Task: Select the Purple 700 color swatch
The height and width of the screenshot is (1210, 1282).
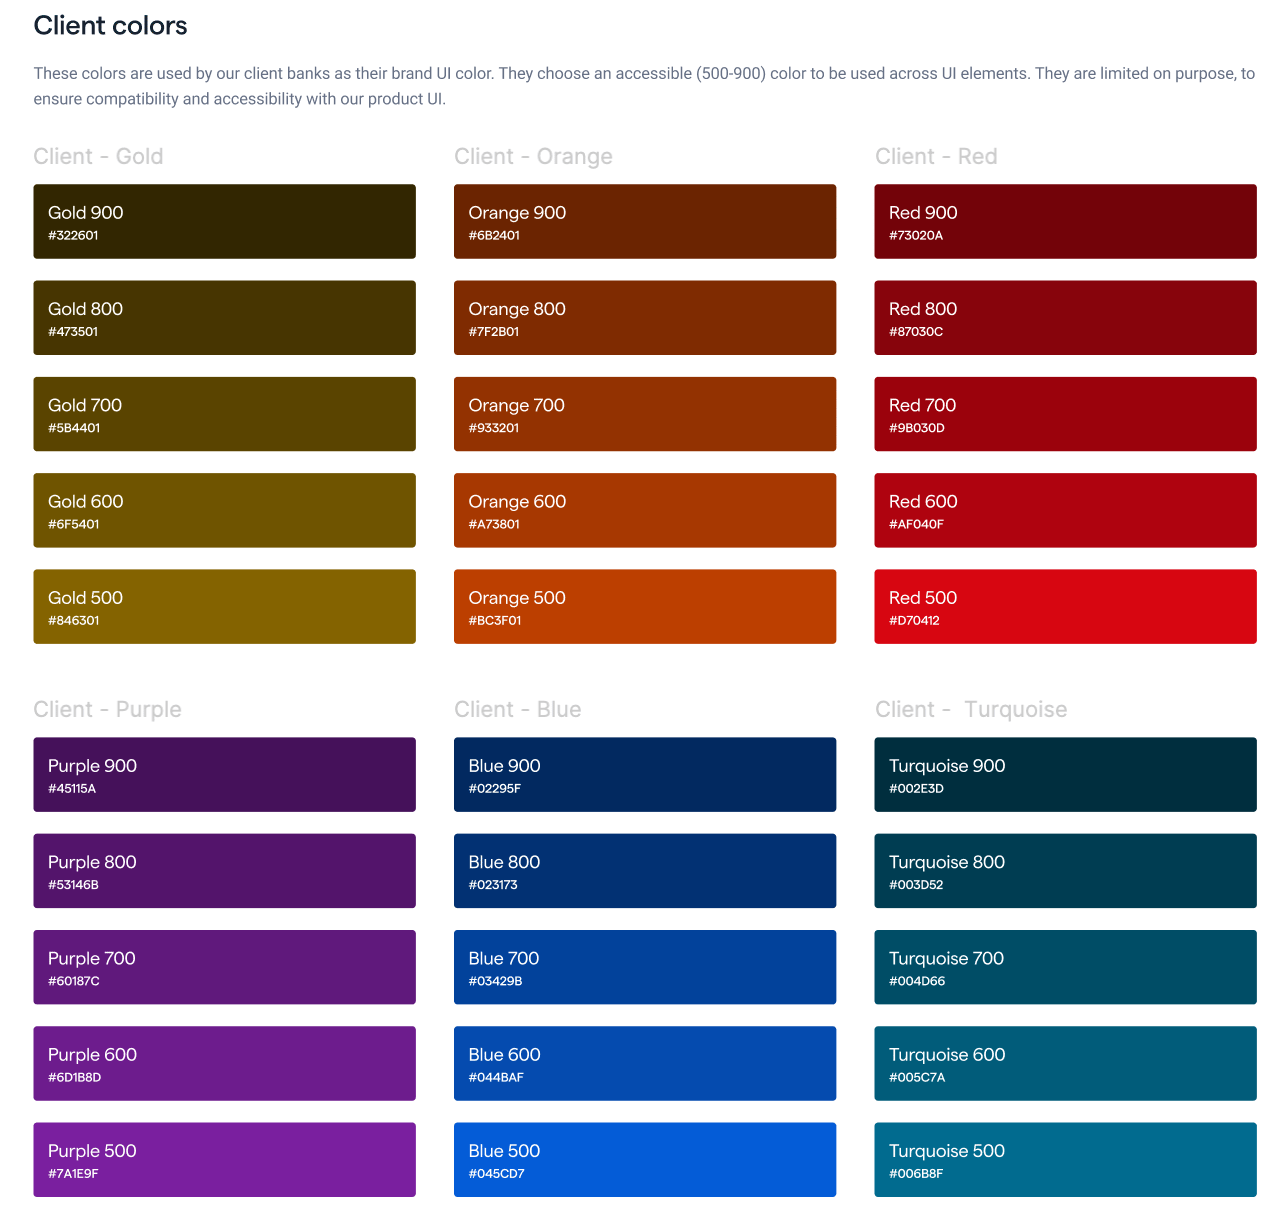Action: point(224,967)
